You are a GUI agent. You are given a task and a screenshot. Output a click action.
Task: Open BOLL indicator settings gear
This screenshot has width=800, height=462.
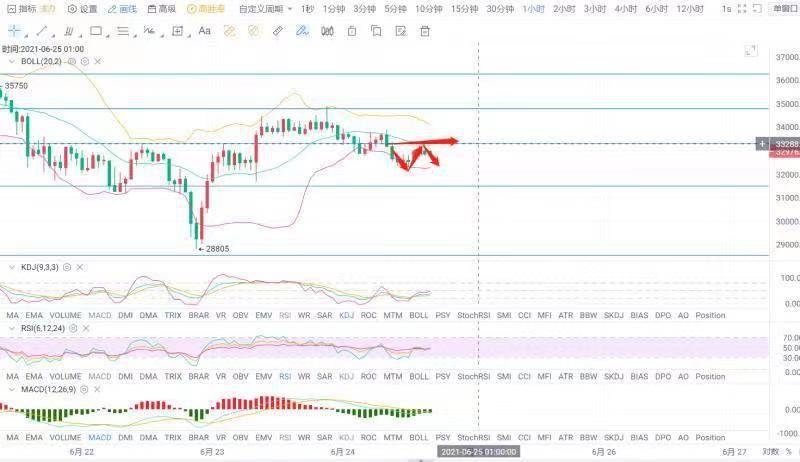click(83, 62)
